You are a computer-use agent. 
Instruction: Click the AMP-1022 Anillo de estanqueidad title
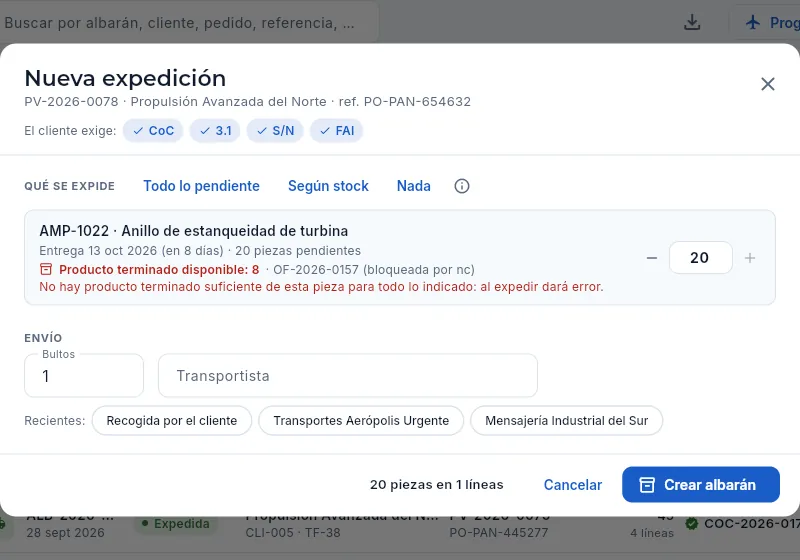click(193, 231)
